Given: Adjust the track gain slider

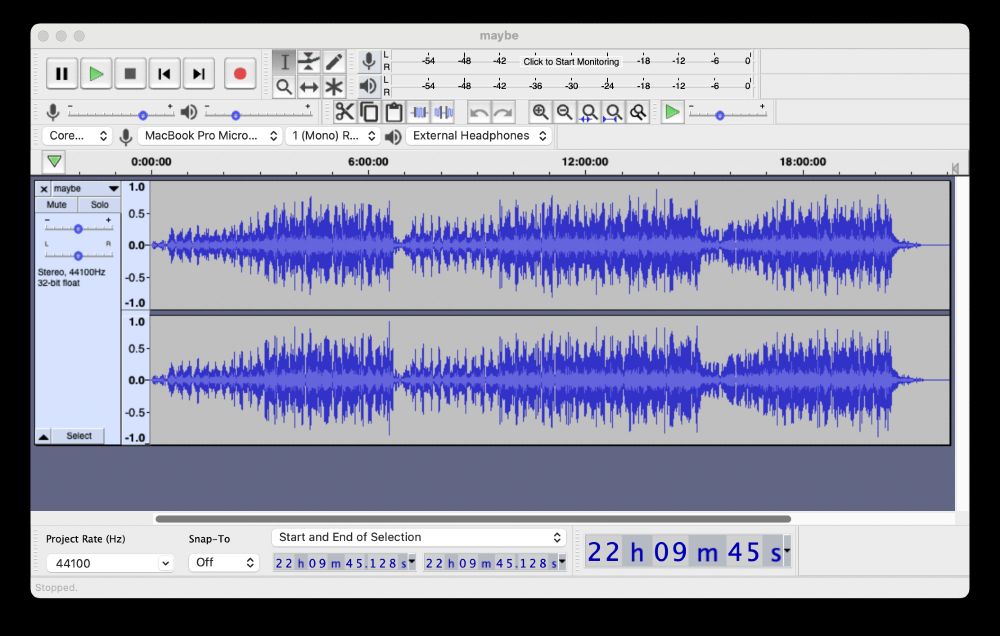Looking at the screenshot, I should coord(78,228).
